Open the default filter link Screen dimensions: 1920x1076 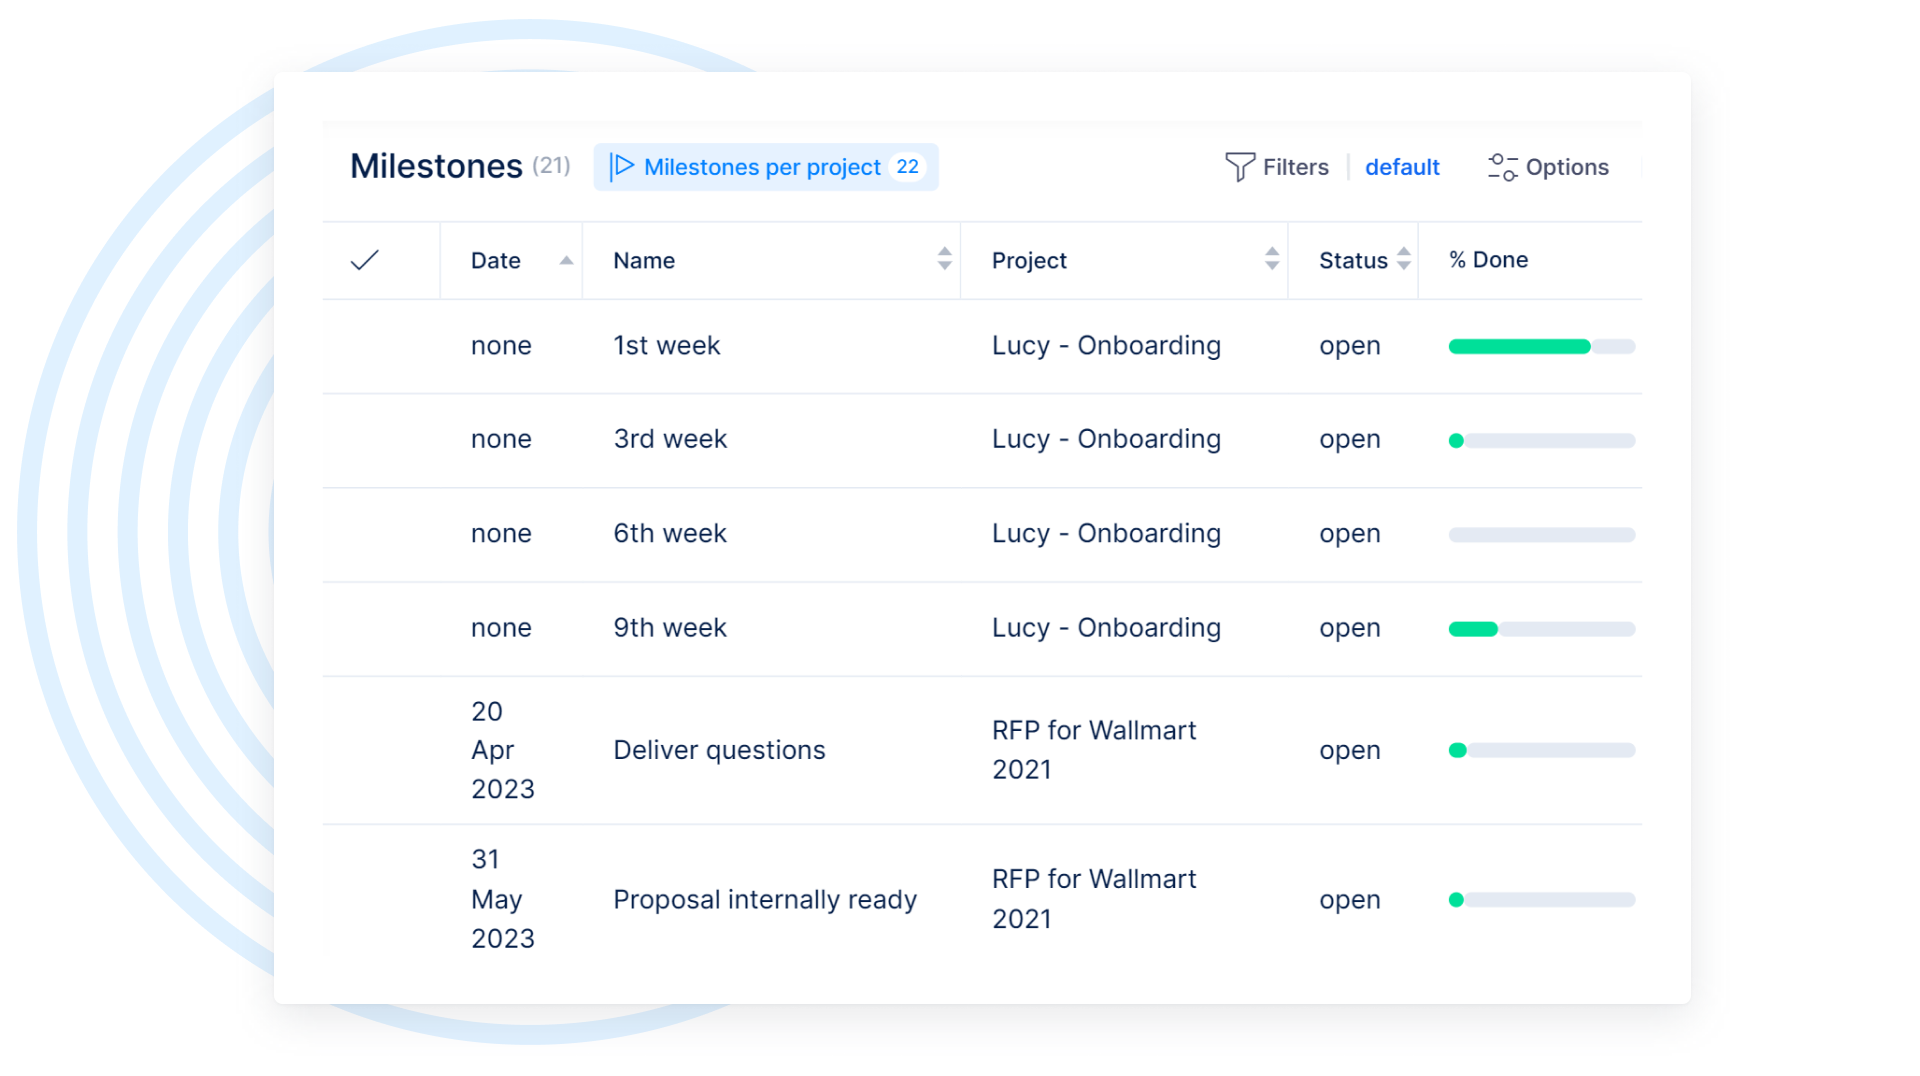coord(1402,167)
